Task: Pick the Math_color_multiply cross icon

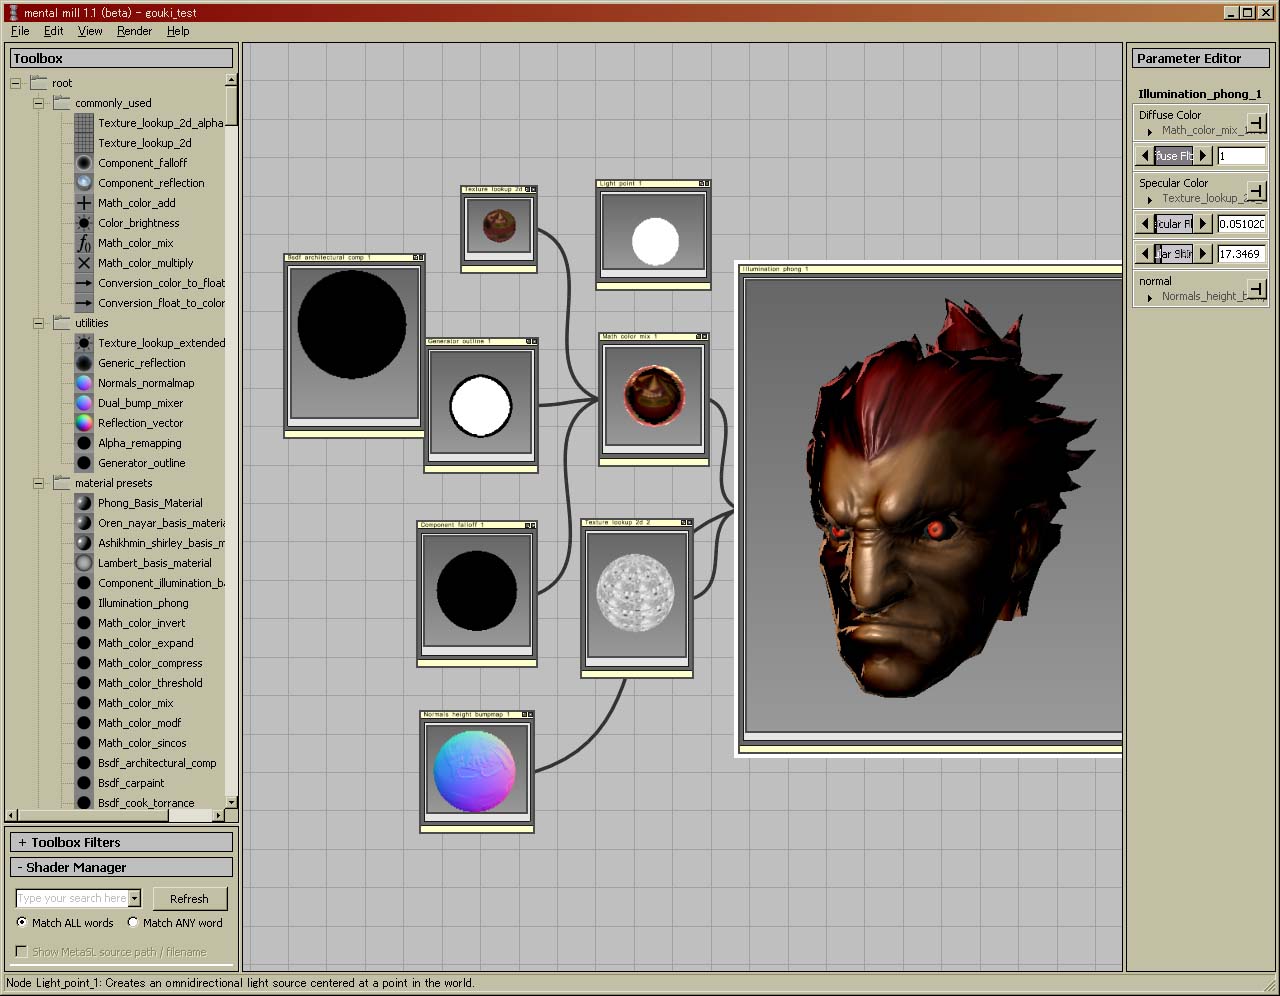Action: (x=84, y=263)
